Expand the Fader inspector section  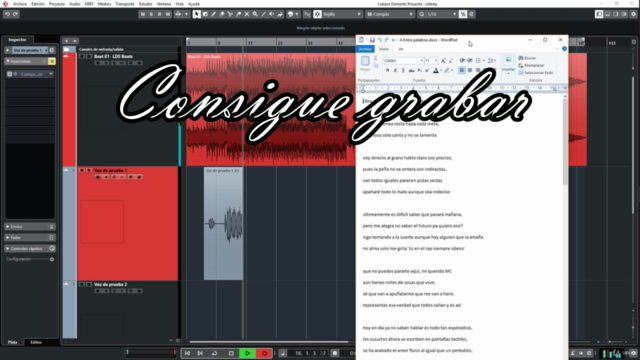[x=30, y=238]
